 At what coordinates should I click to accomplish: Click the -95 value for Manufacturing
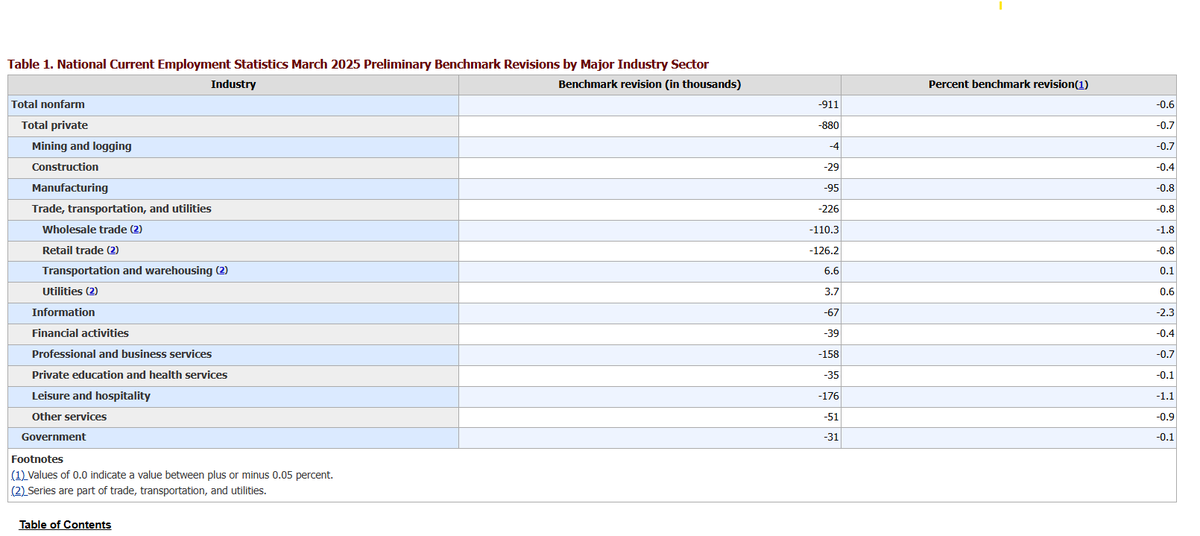[832, 188]
